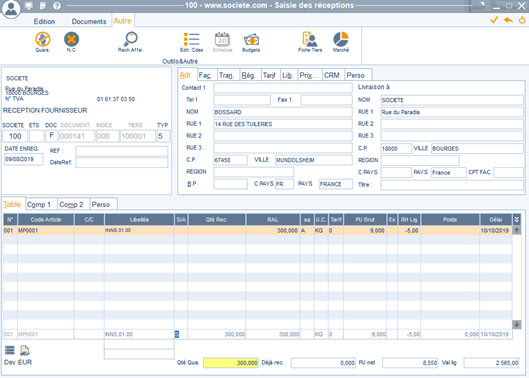The image size is (529, 378).
Task: Click the Schedule calendar icon
Action: click(222, 39)
